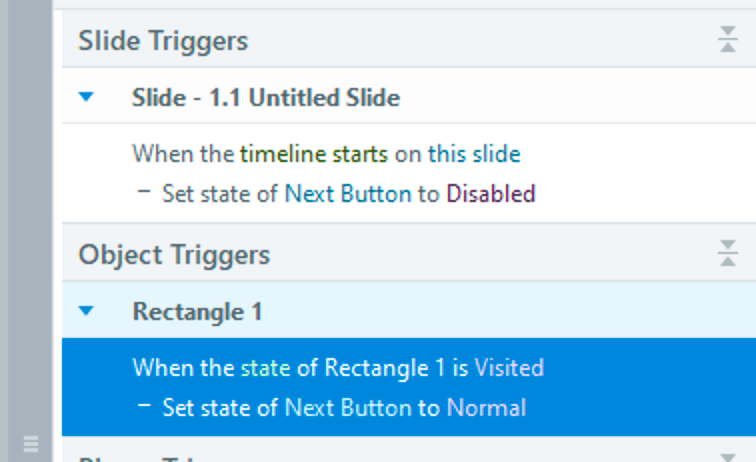Change the 'Normal' state value
Viewport: 756px width, 462px height.
pos(485,407)
